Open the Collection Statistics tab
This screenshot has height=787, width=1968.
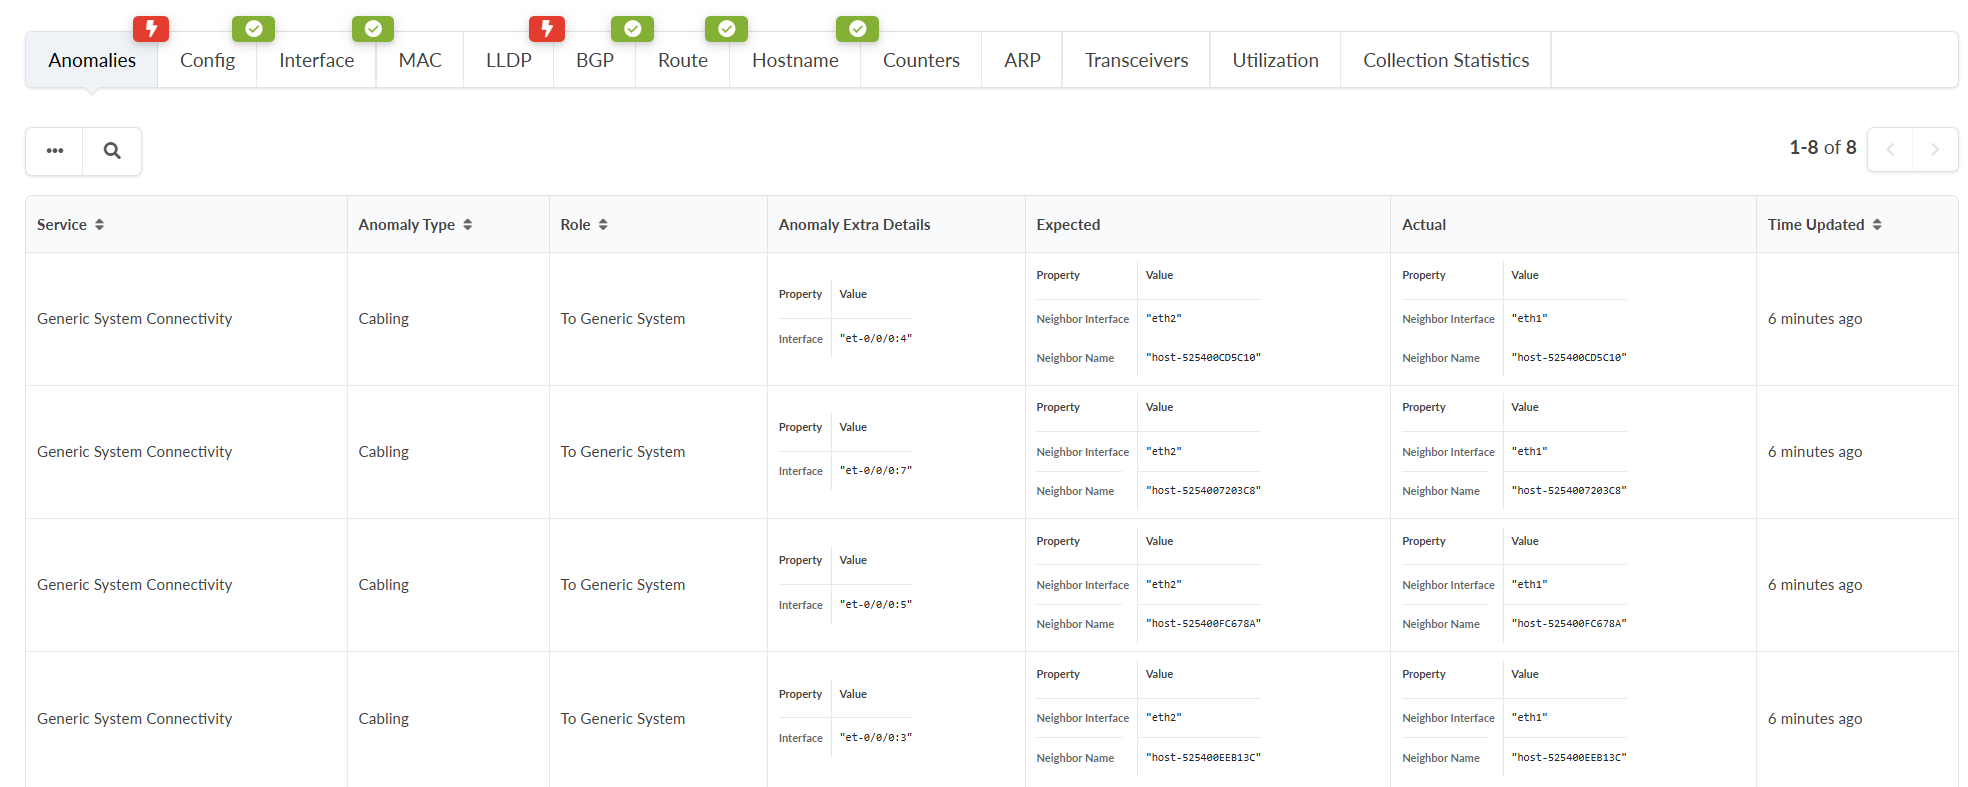pyautogui.click(x=1446, y=60)
